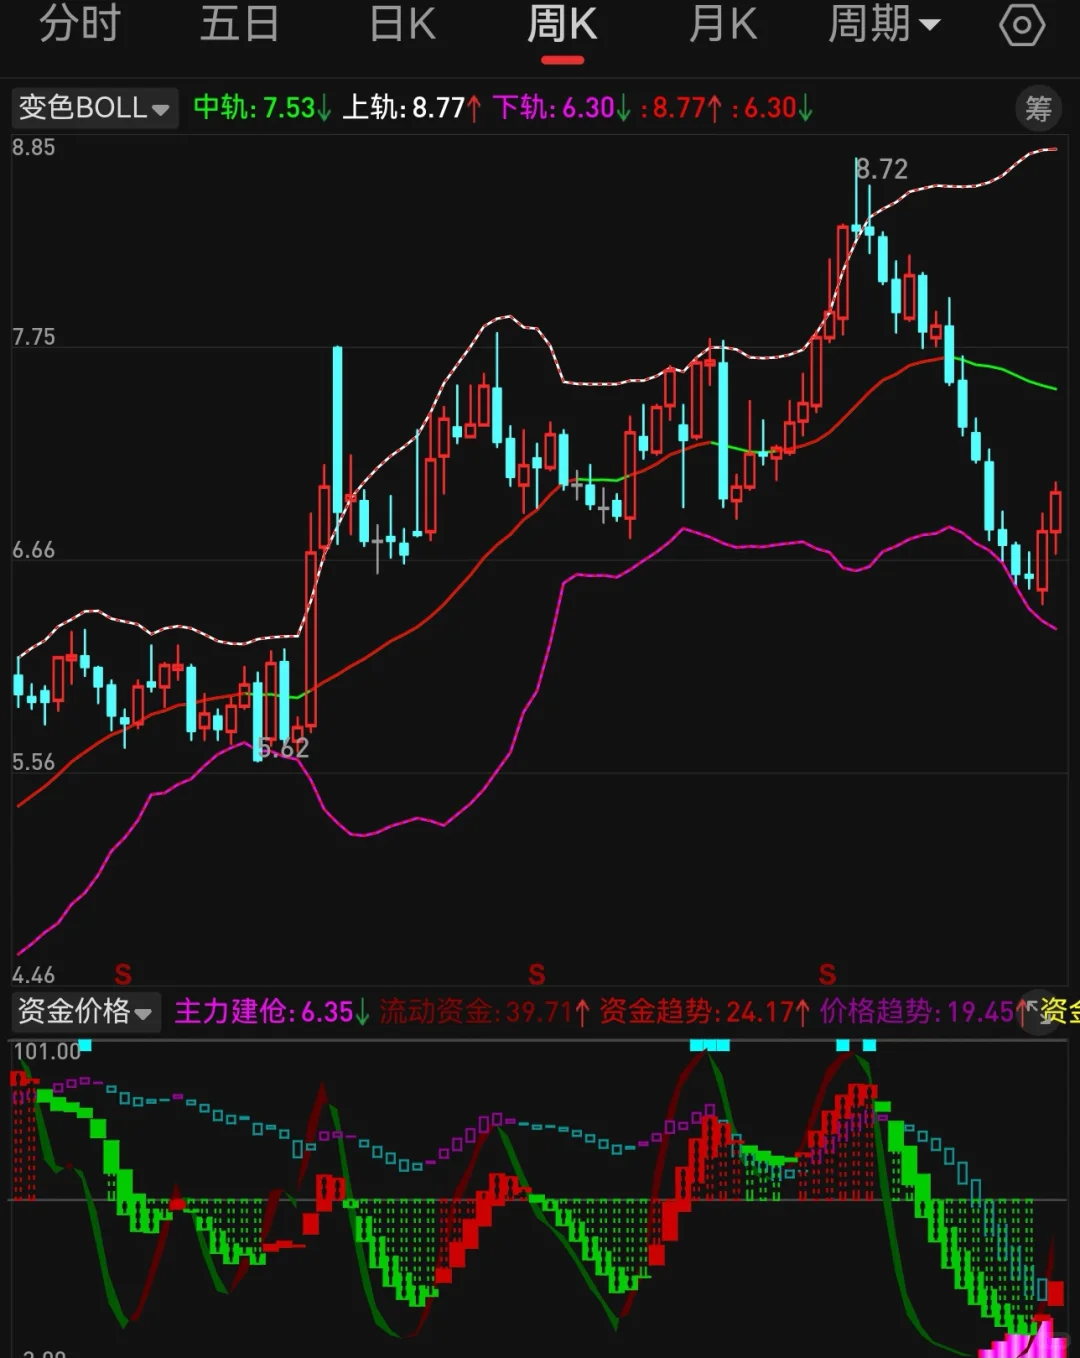Click the 6.66 axis label
Viewport: 1080px width, 1358px height.
tap(34, 550)
